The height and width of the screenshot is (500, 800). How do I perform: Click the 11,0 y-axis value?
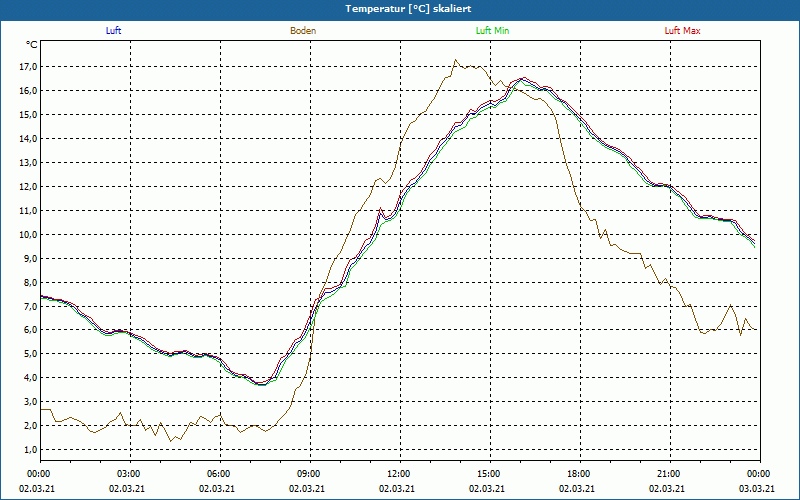click(x=29, y=211)
